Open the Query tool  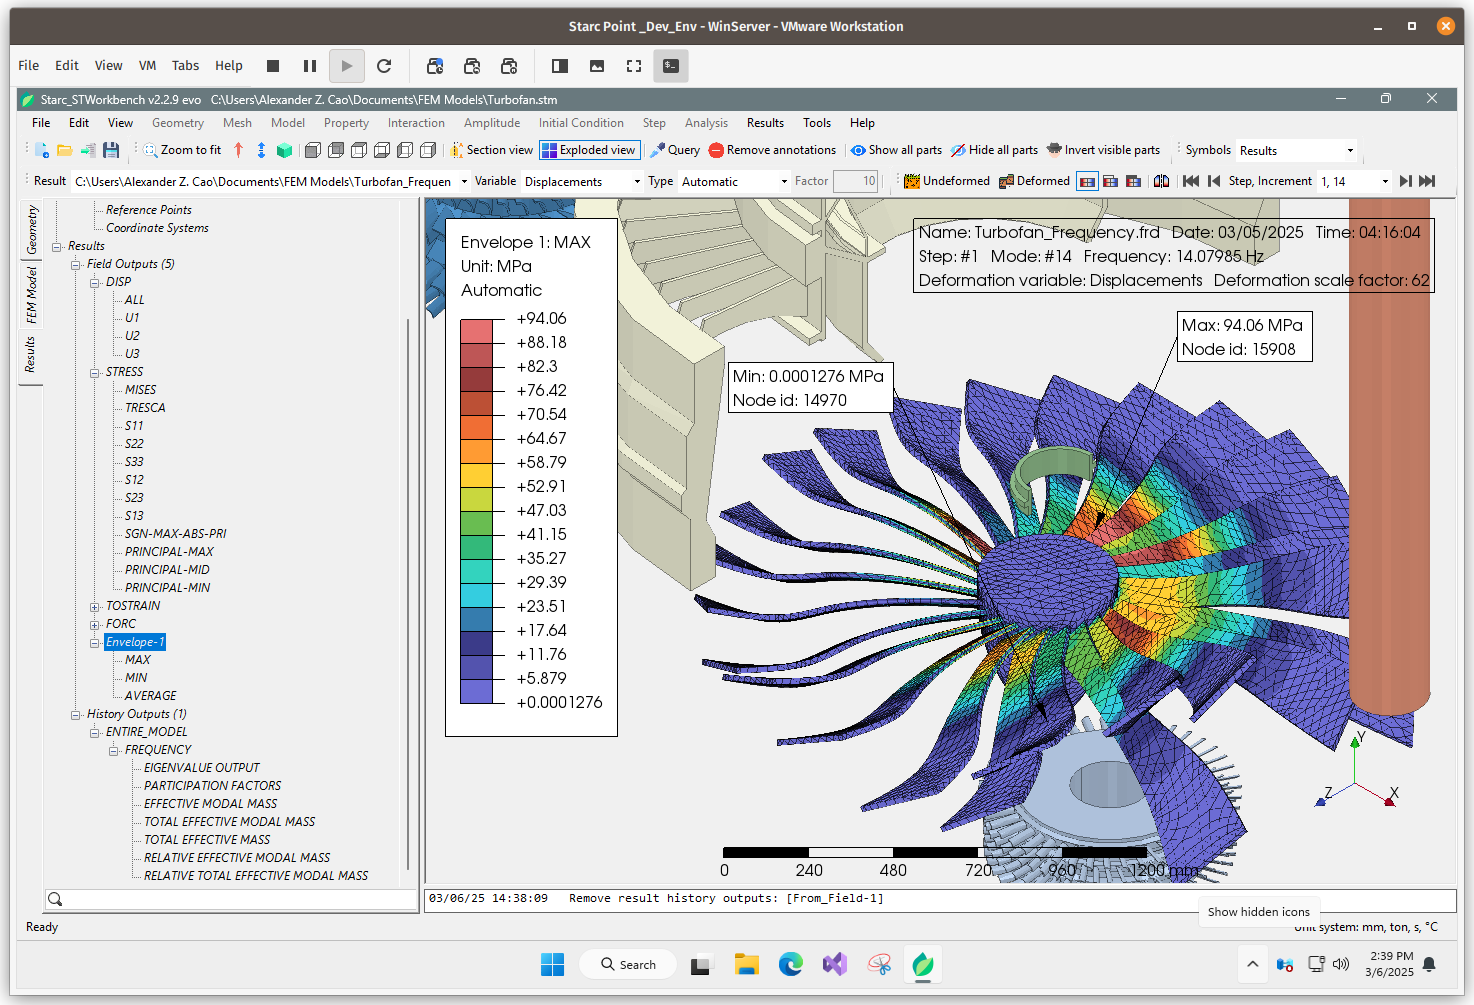coord(675,150)
